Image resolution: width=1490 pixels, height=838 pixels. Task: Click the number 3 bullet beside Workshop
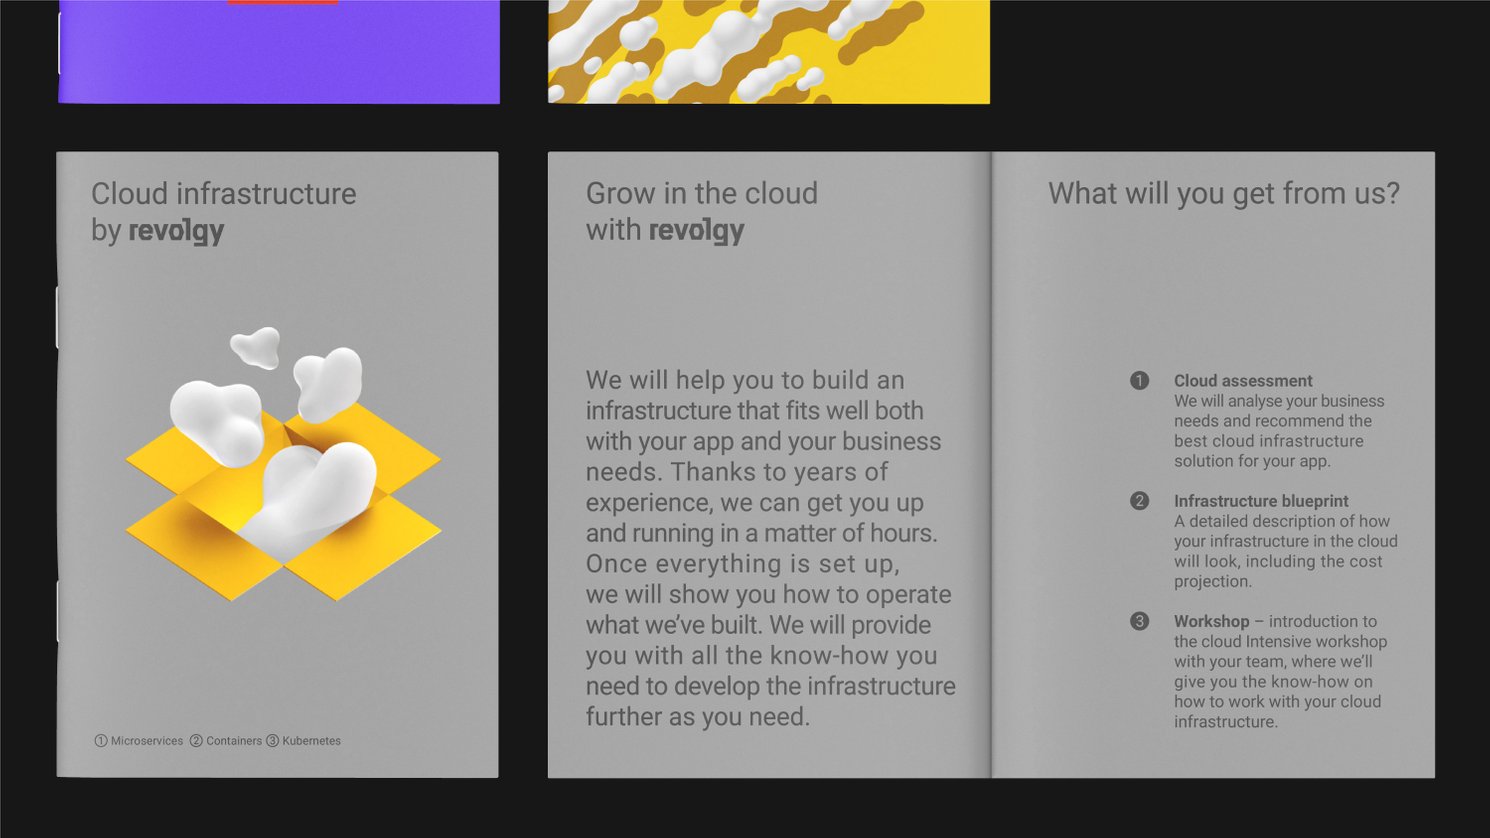1139,621
